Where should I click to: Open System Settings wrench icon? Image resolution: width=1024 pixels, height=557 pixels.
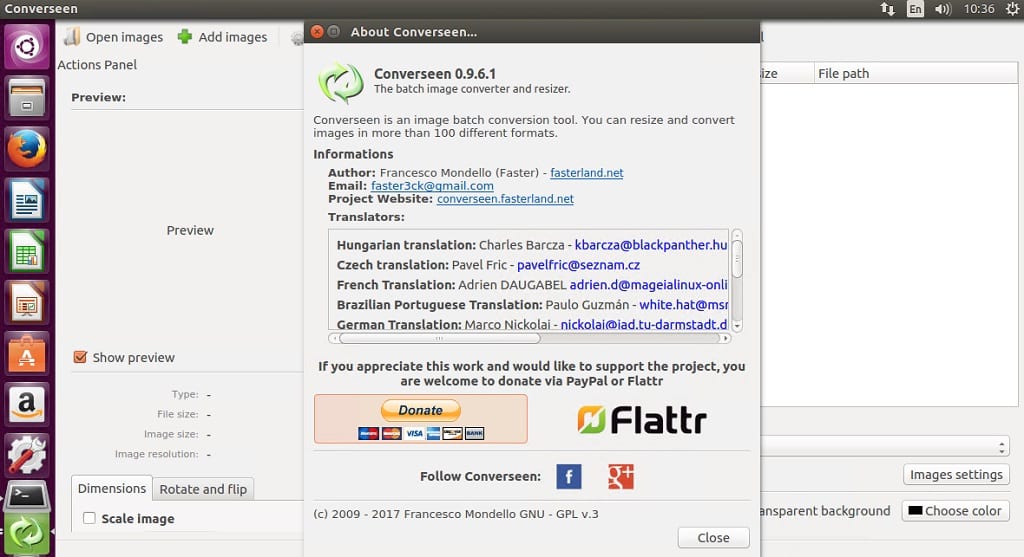click(27, 456)
